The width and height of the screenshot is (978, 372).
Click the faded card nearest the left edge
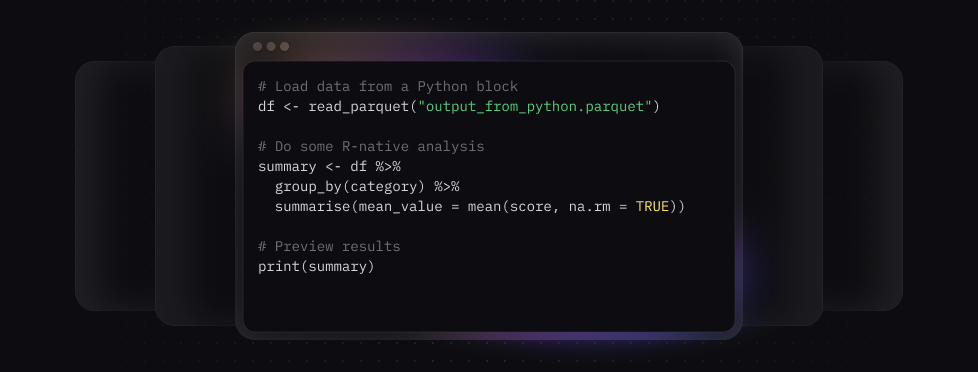[x=115, y=185]
